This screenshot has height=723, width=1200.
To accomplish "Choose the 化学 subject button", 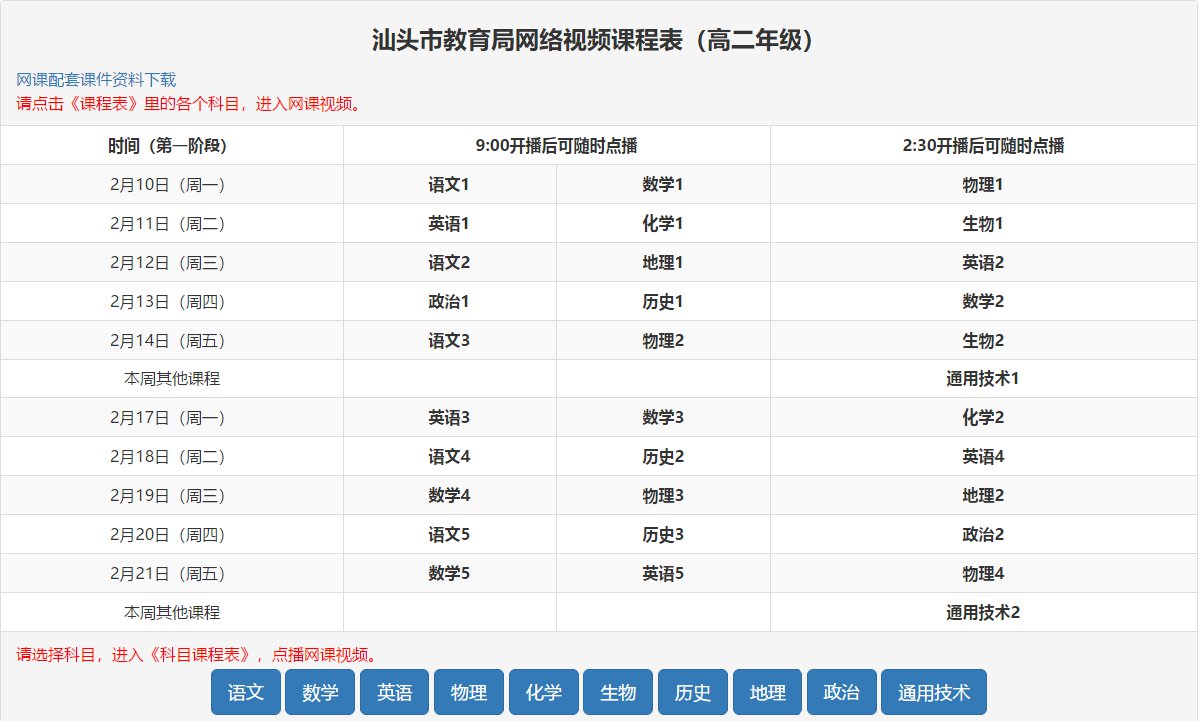I will pos(544,692).
